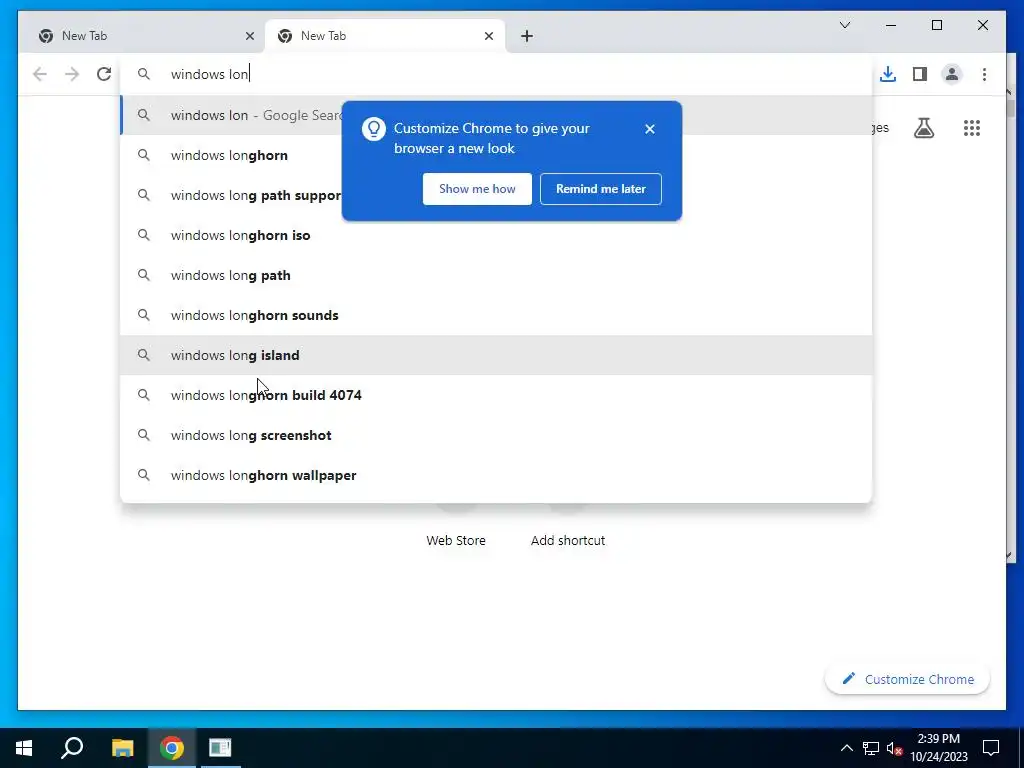
Task: Select suggestion windows long island
Action: pos(496,355)
